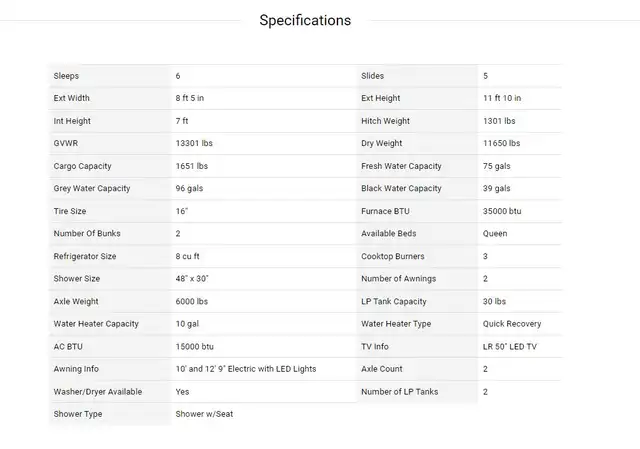Click the GVWR value 13301 lbs
This screenshot has height=449, width=640.
pos(194,143)
